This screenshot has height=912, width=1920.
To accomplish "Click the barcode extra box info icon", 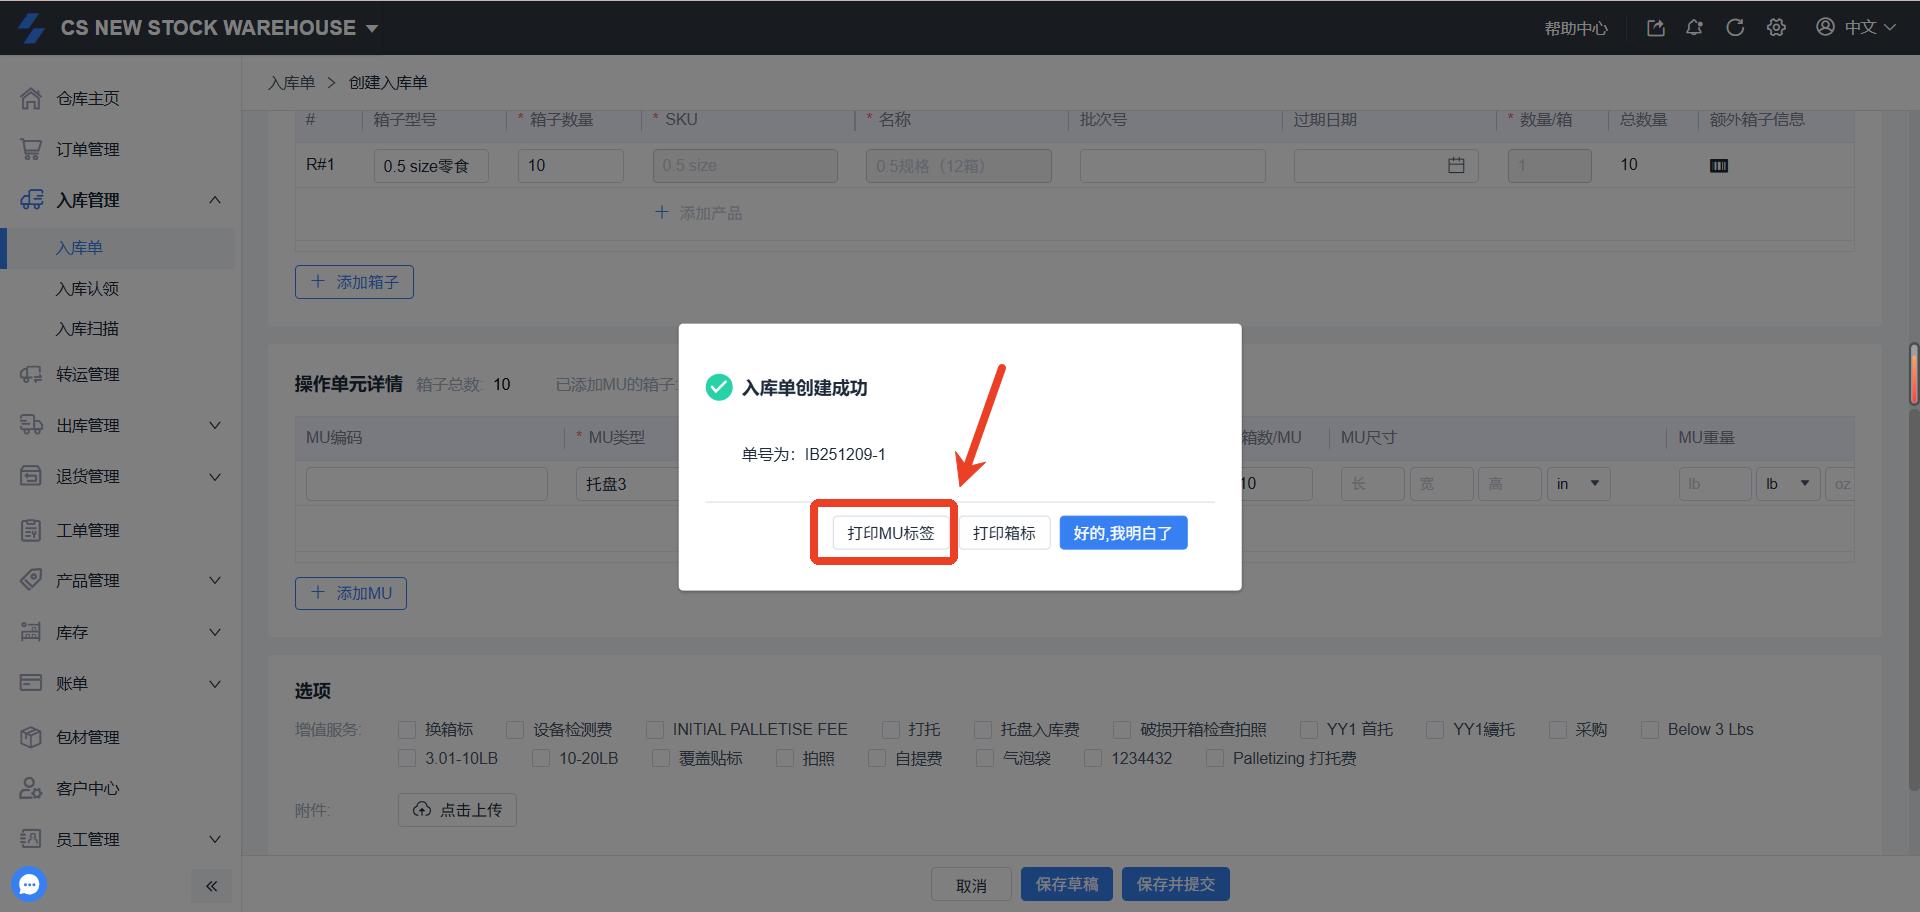I will click(x=1719, y=166).
